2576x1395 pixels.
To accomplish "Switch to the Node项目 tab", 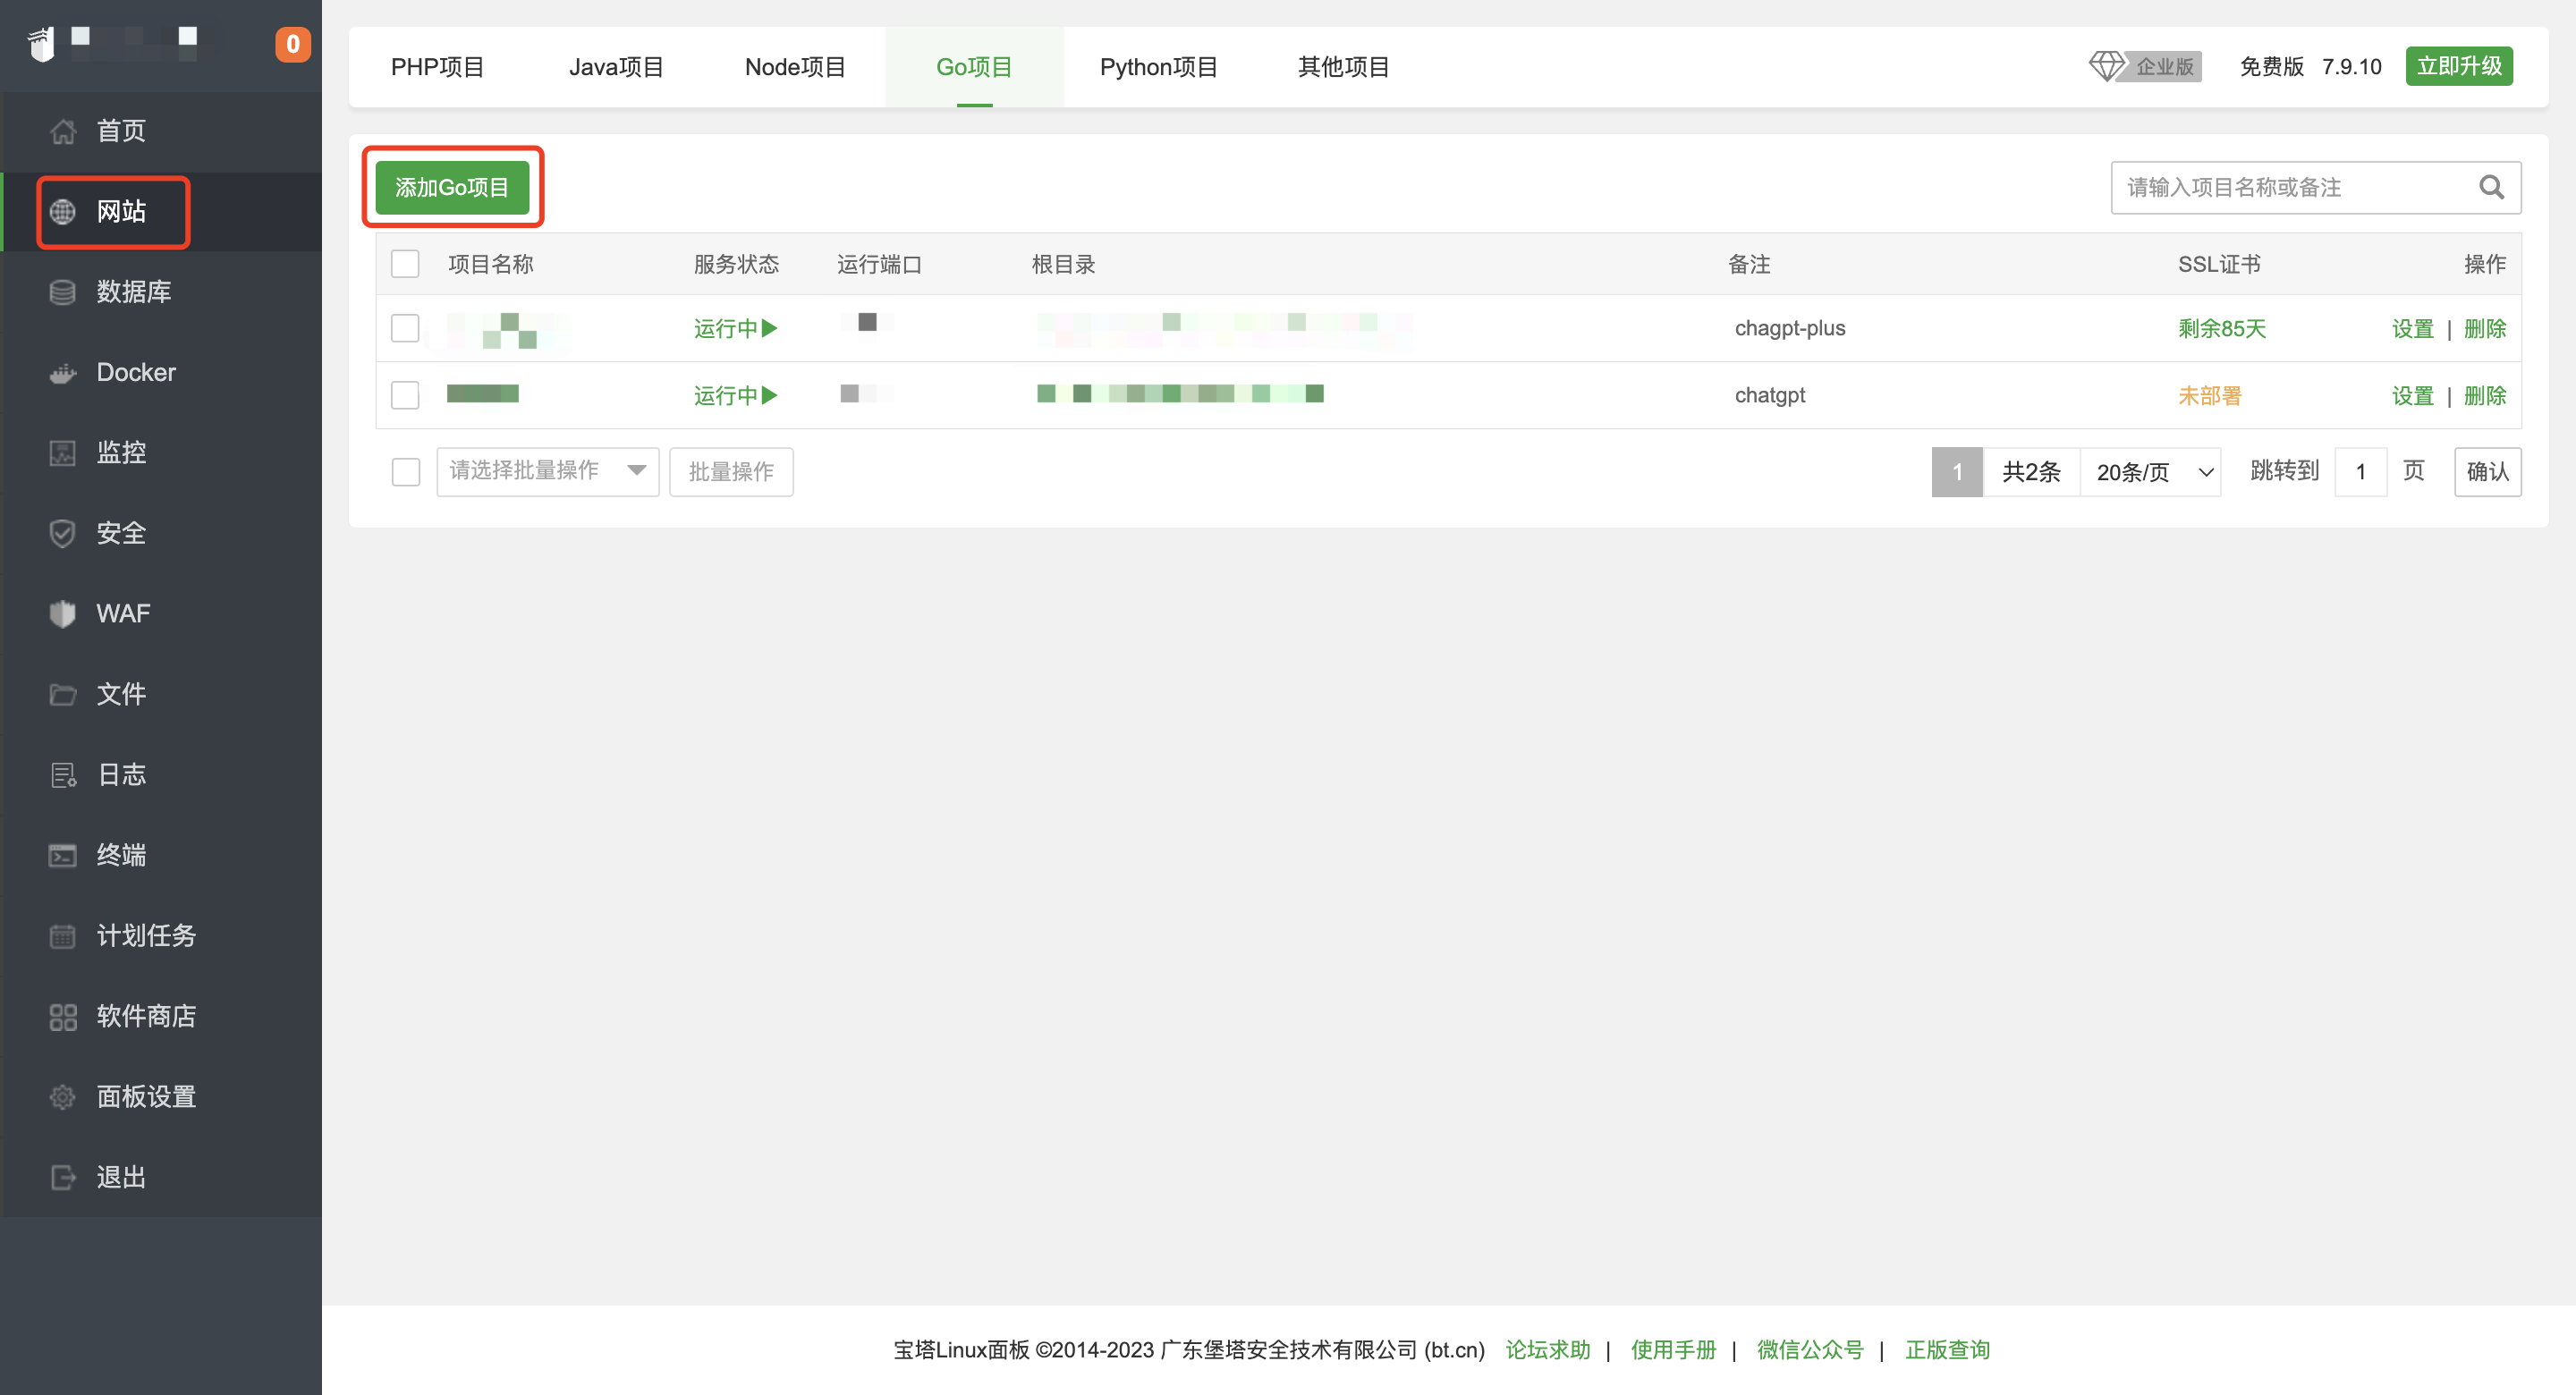I will (x=795, y=67).
